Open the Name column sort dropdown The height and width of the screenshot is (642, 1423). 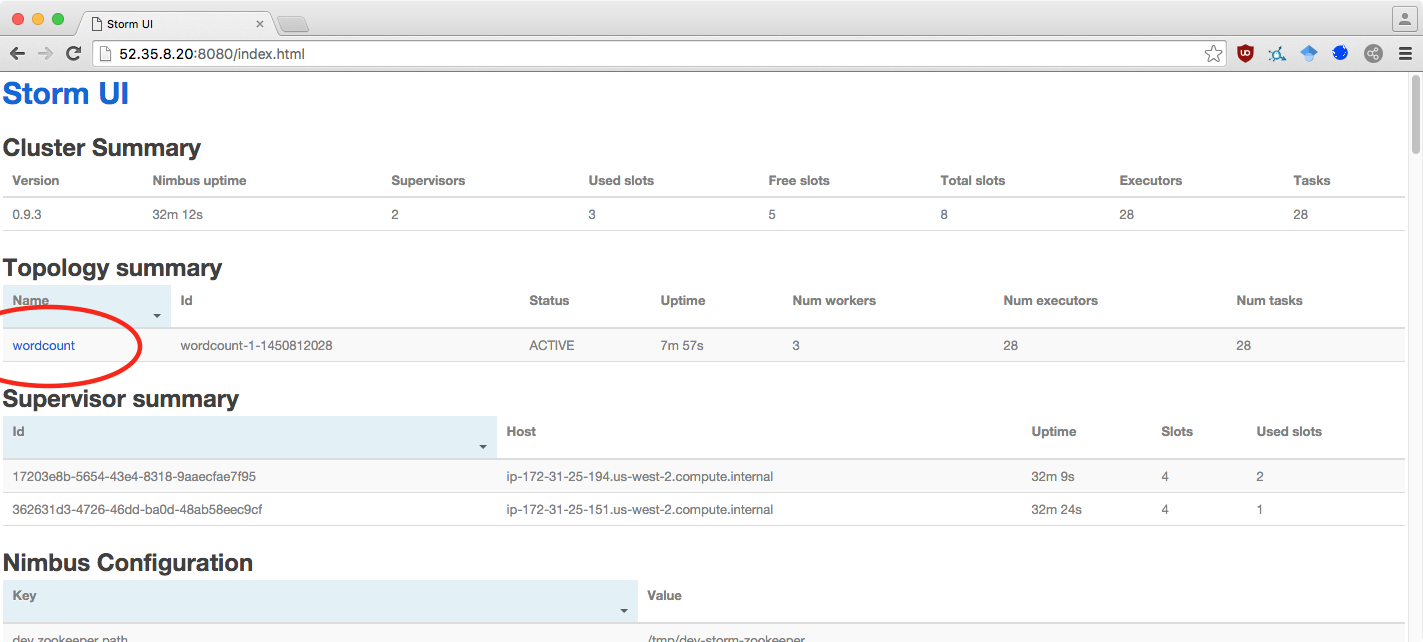(x=157, y=313)
